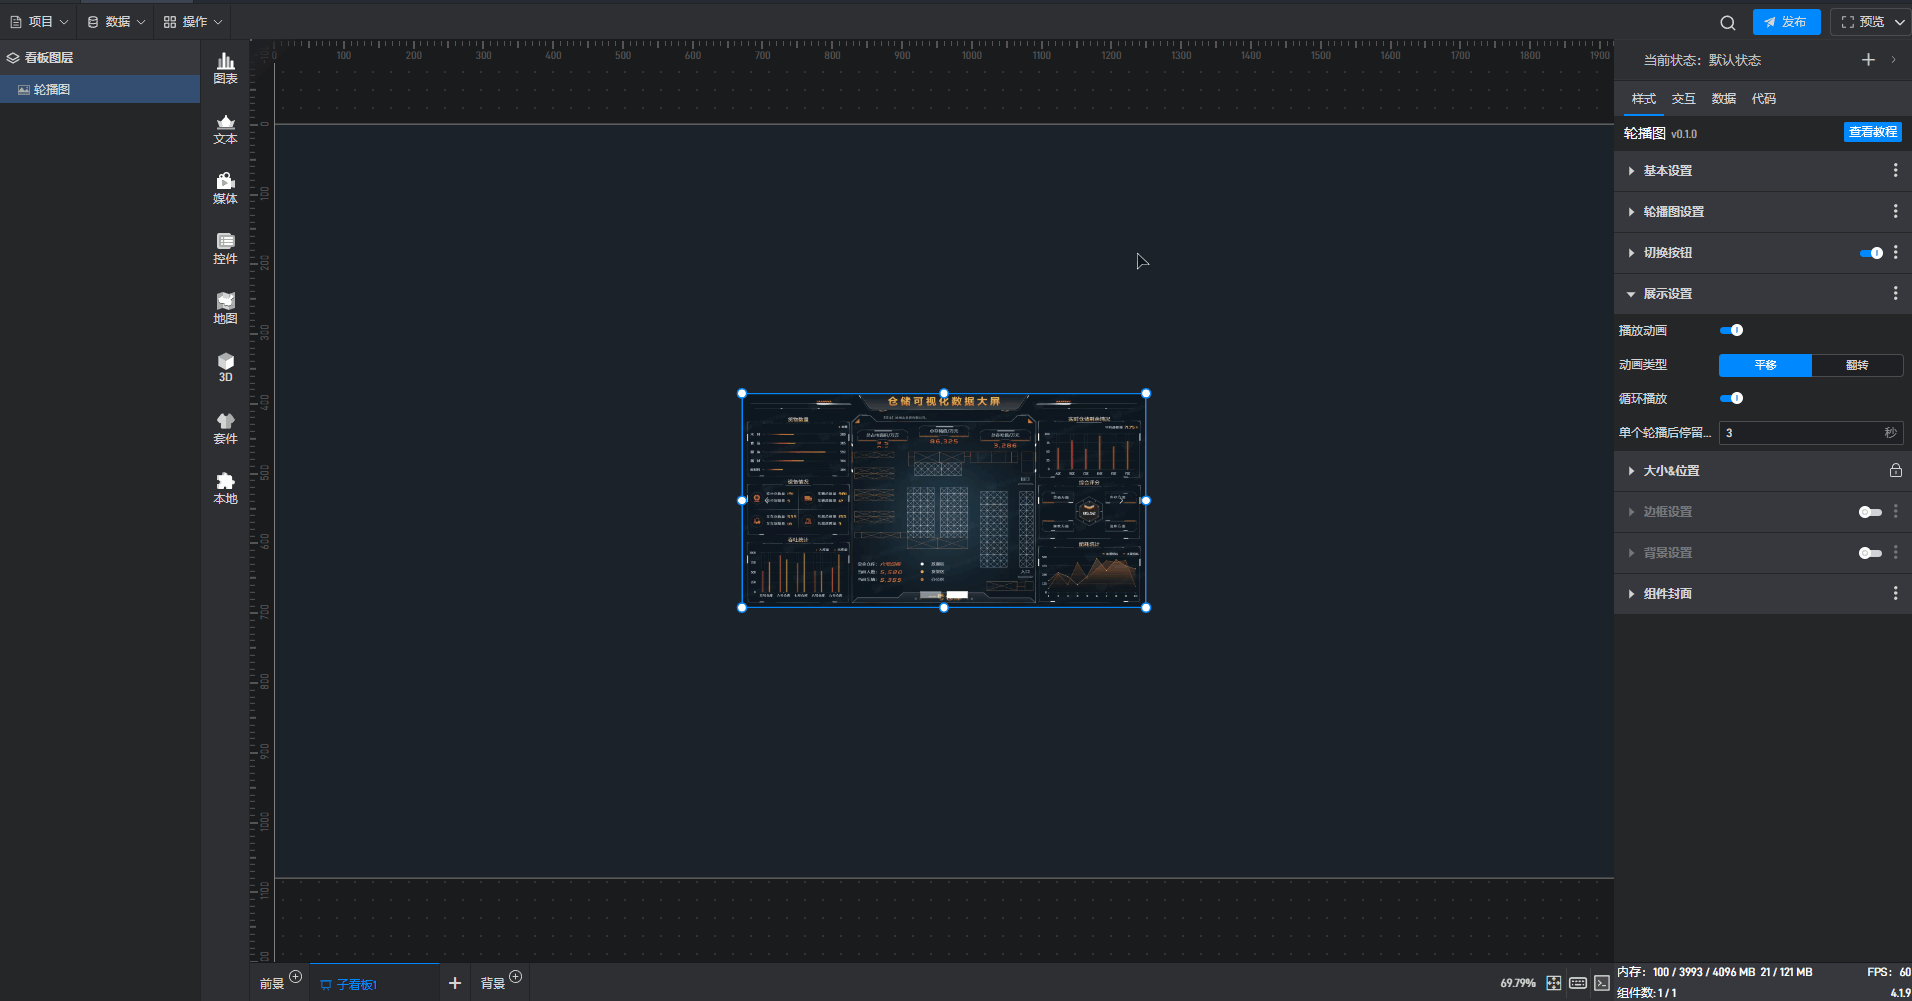The image size is (1912, 1001).
Task: Collapse the 展示设置 section
Action: [x=1667, y=294]
